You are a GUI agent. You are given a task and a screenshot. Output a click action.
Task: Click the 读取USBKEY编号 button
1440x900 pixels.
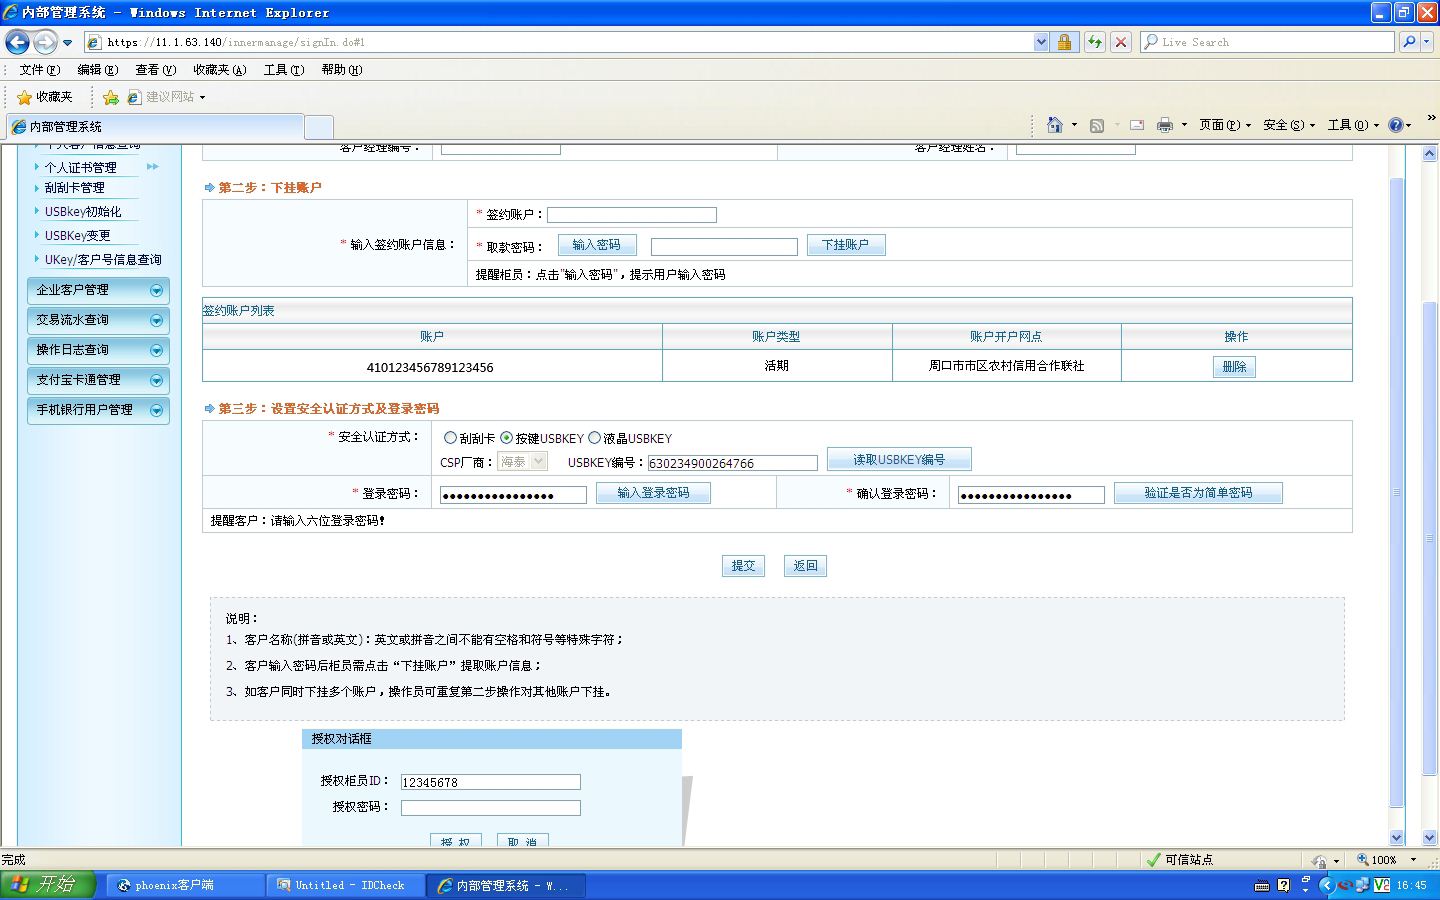899,460
